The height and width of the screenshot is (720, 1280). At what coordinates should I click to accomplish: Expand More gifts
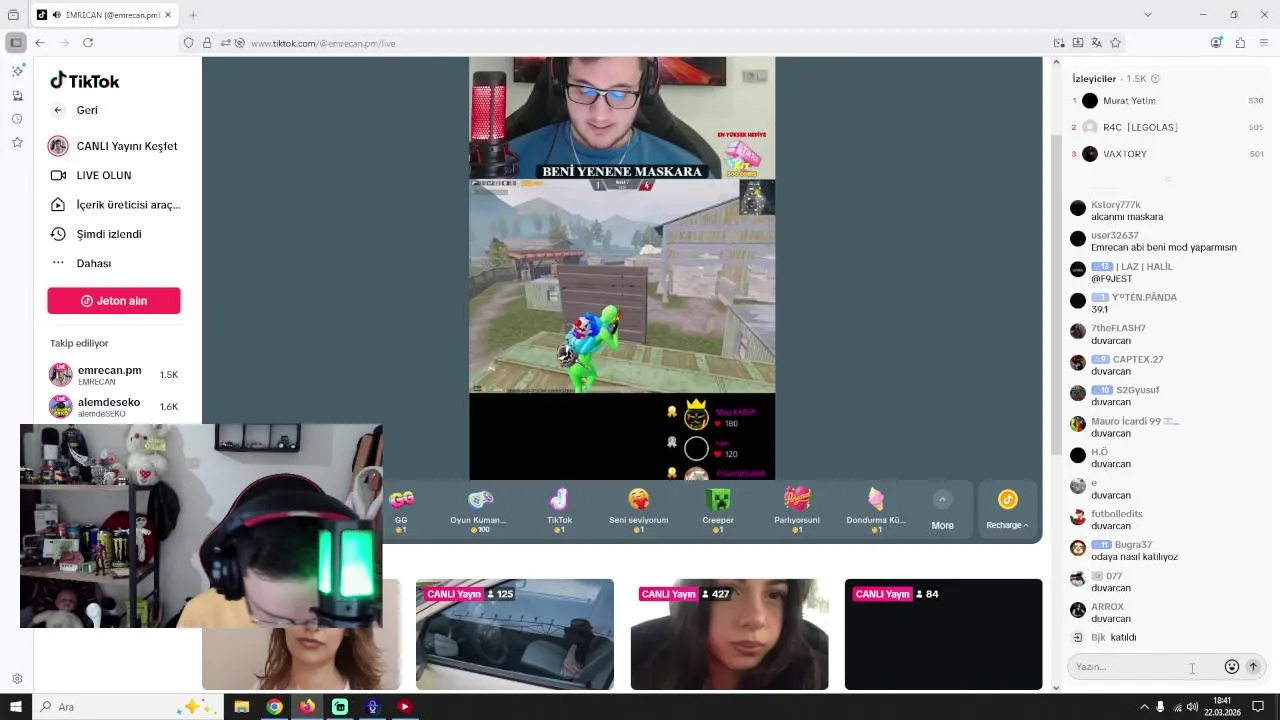click(942, 511)
